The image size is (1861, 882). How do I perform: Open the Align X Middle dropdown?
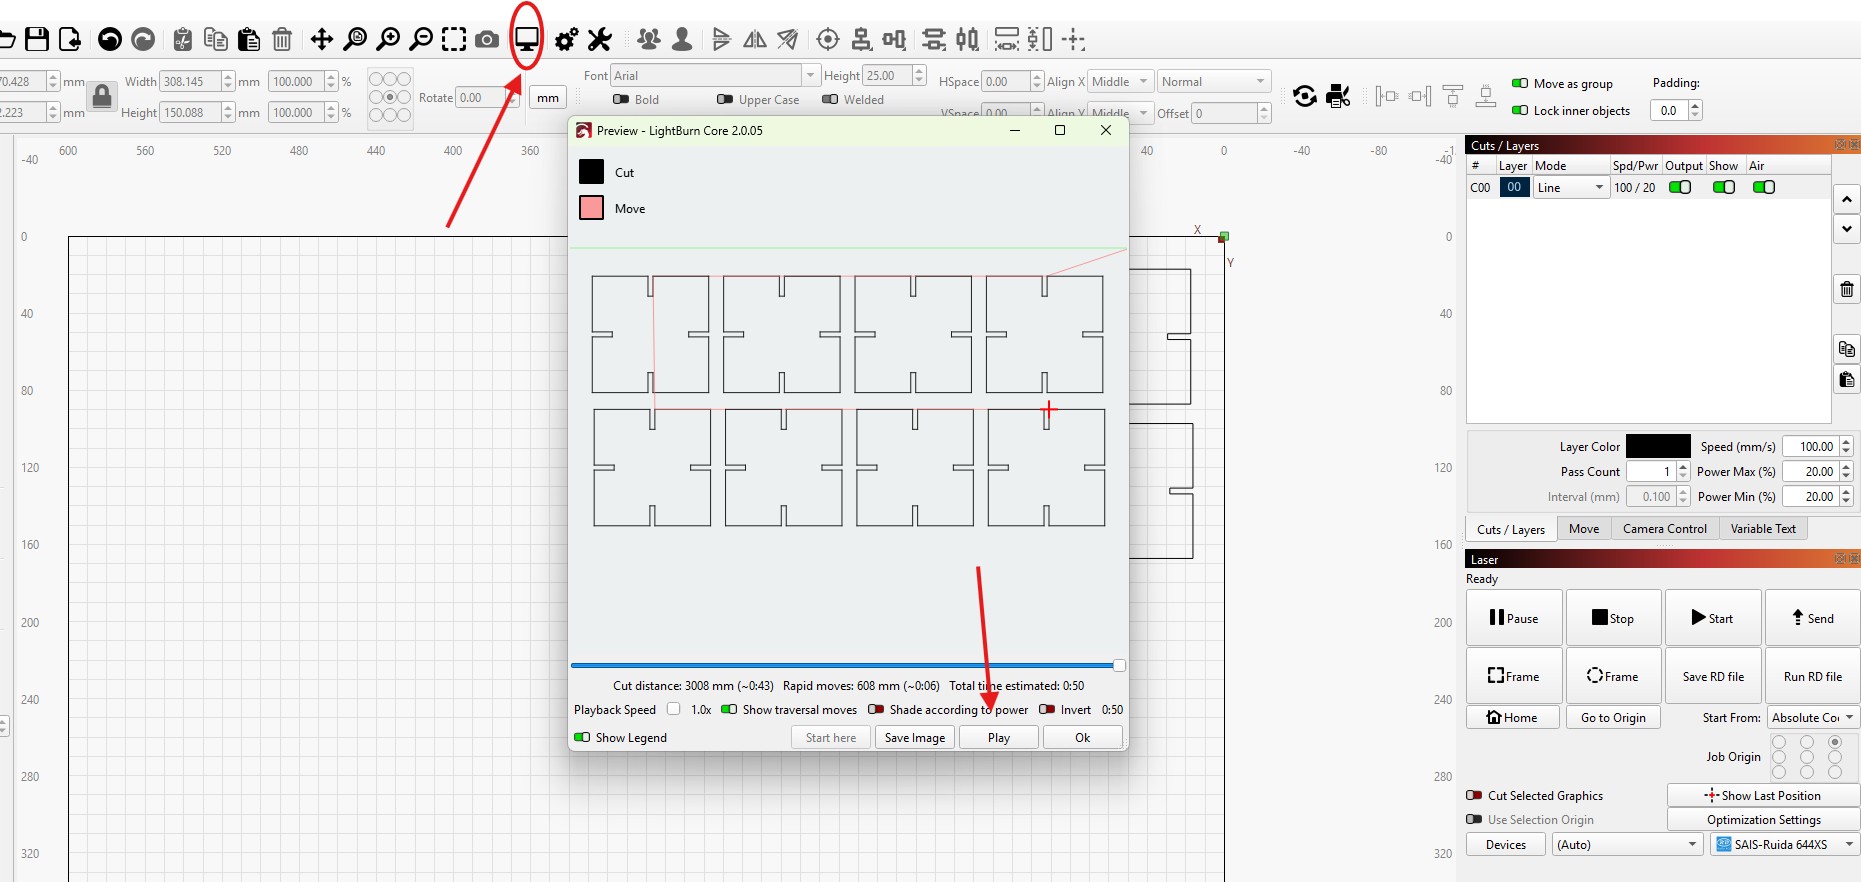click(1121, 81)
